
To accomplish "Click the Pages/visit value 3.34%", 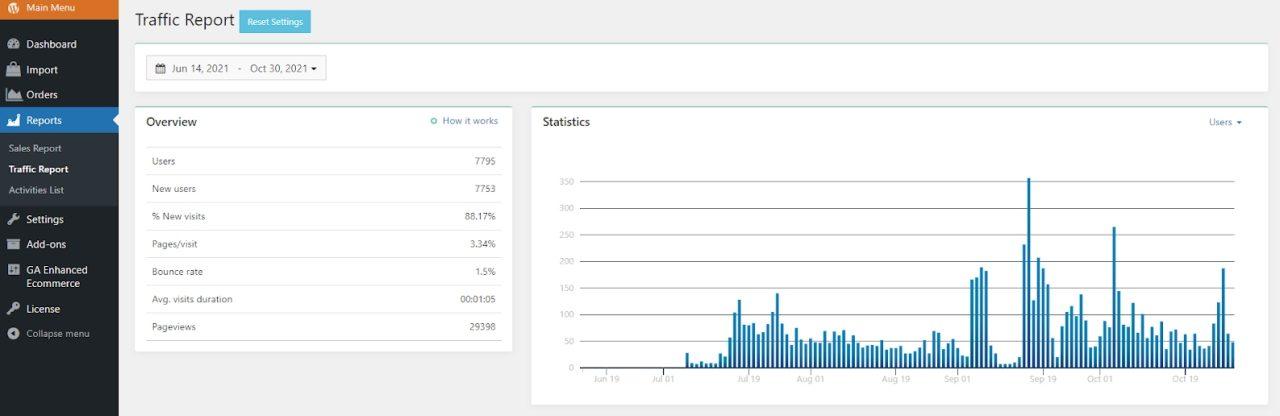I will 483,244.
